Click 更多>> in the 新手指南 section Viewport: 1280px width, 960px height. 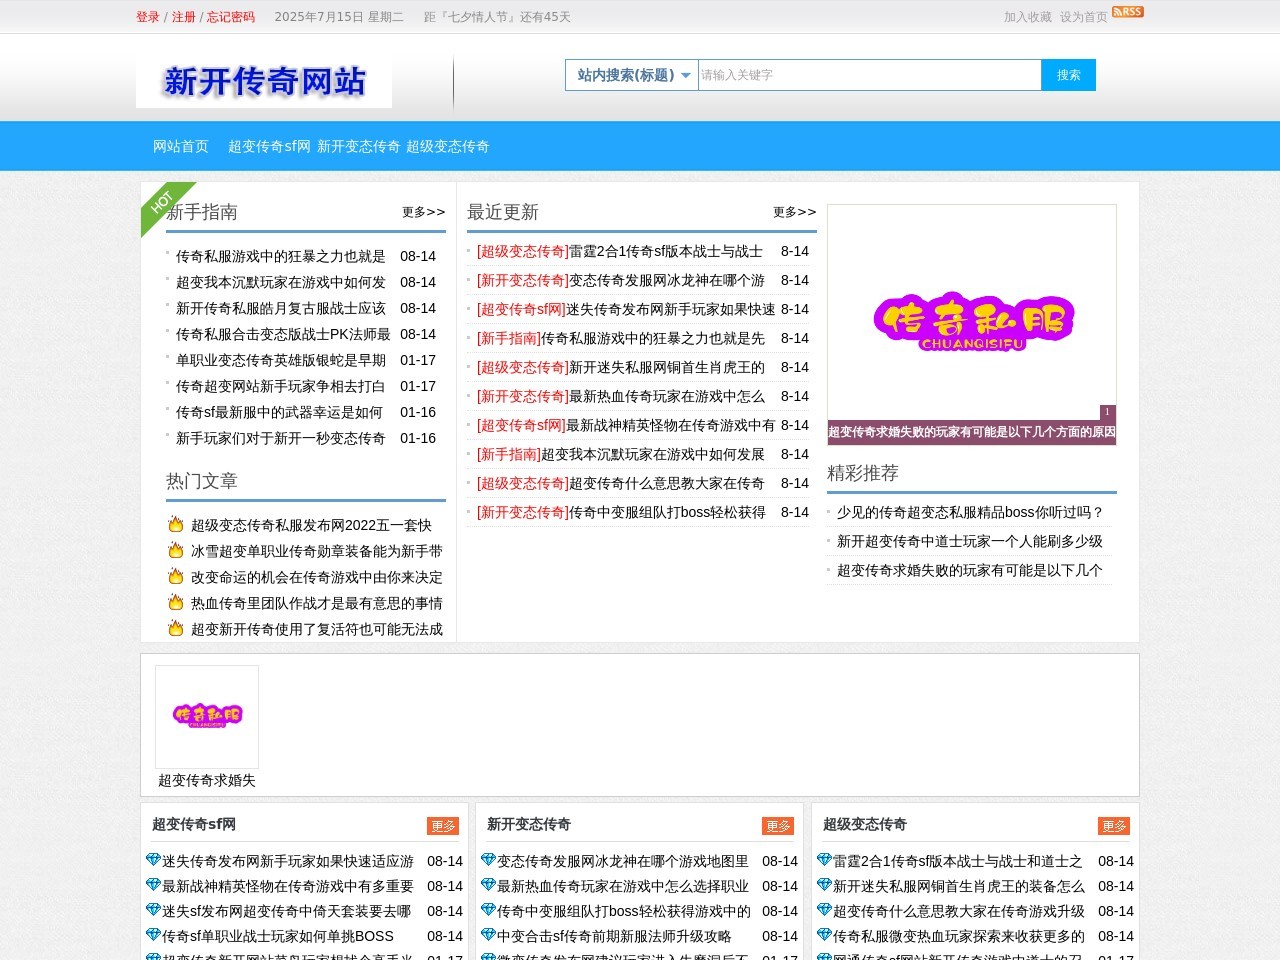[x=424, y=212]
